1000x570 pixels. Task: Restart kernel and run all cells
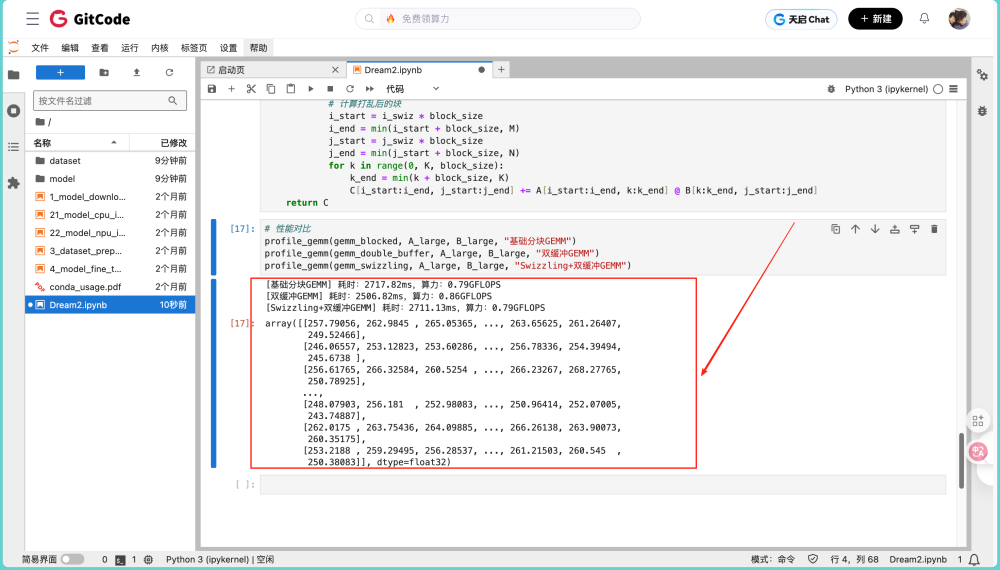pos(370,89)
